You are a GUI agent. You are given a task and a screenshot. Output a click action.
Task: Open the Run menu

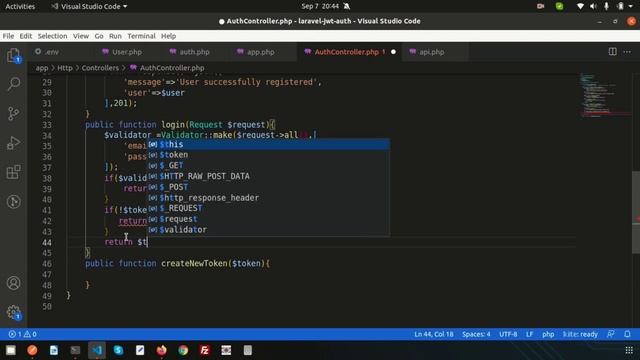coord(115,36)
